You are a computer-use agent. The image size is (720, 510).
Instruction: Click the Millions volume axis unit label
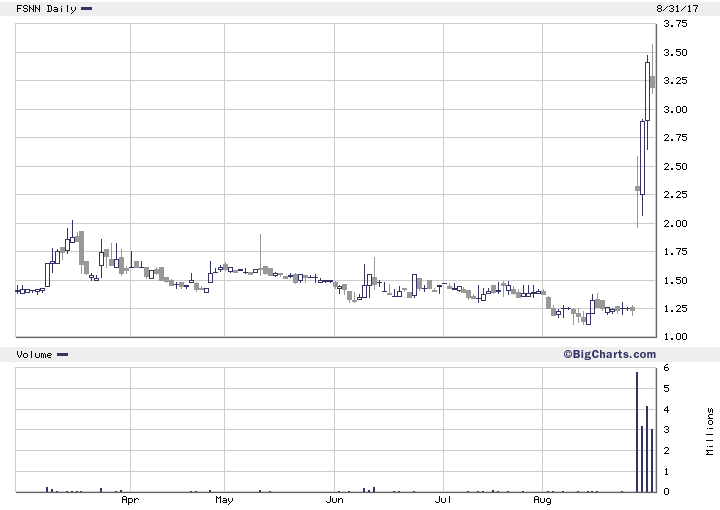[710, 431]
